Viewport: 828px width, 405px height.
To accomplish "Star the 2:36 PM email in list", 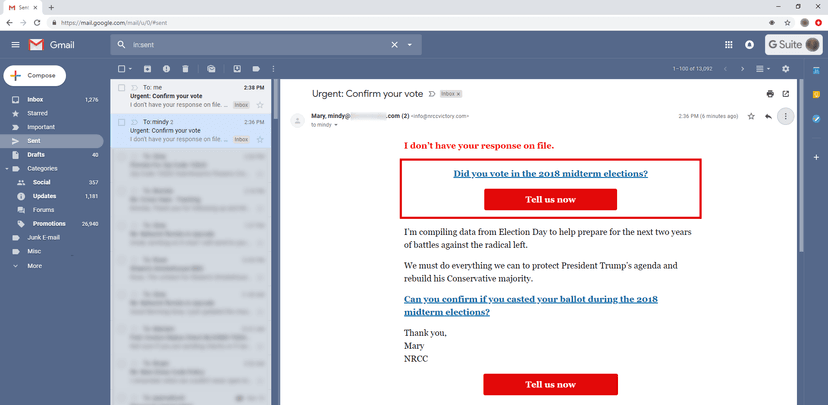I will coord(260,139).
